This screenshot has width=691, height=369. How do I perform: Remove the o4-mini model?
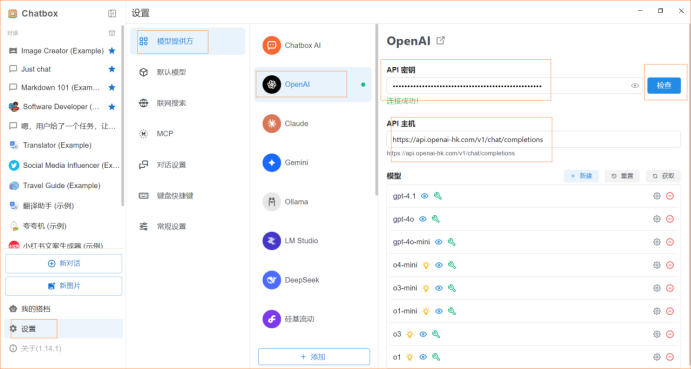click(x=670, y=265)
